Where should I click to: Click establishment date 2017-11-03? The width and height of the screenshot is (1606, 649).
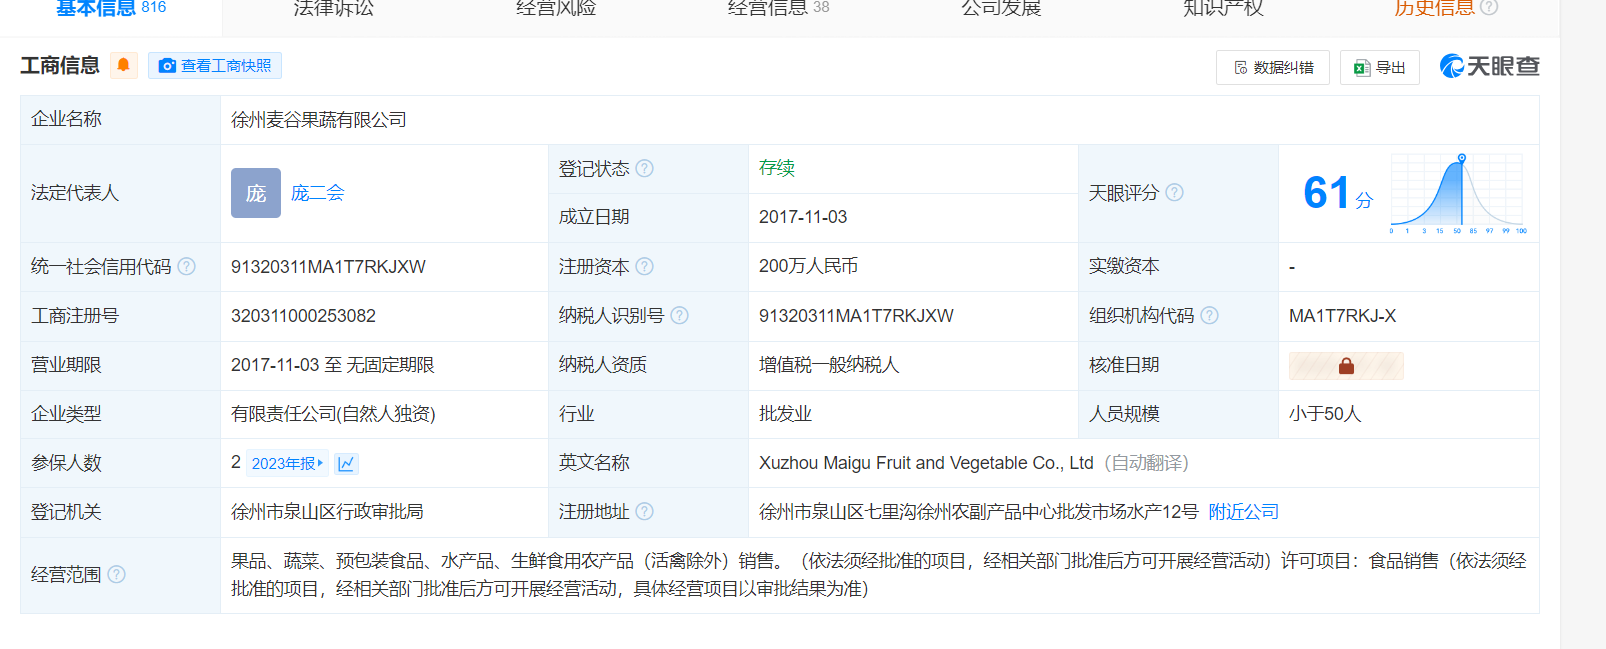(803, 217)
